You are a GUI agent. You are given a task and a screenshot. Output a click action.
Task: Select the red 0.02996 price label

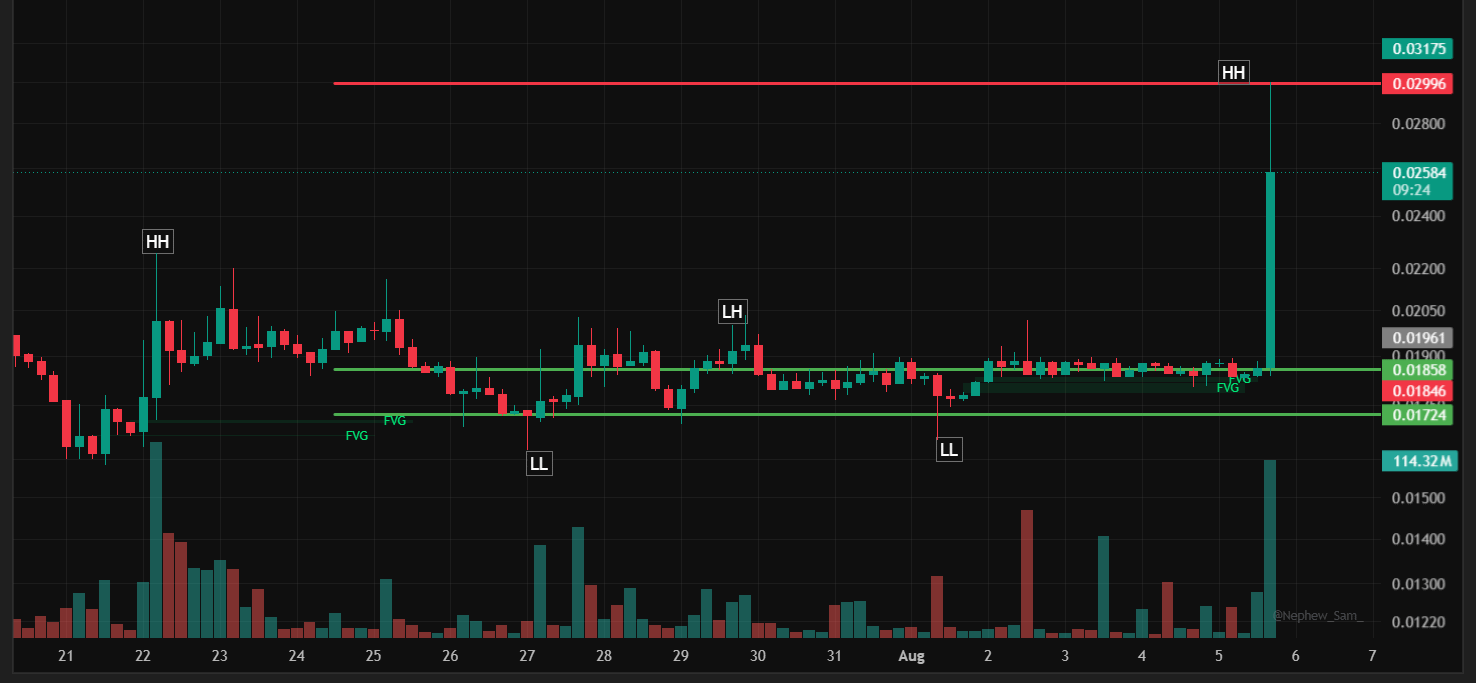tap(1417, 84)
